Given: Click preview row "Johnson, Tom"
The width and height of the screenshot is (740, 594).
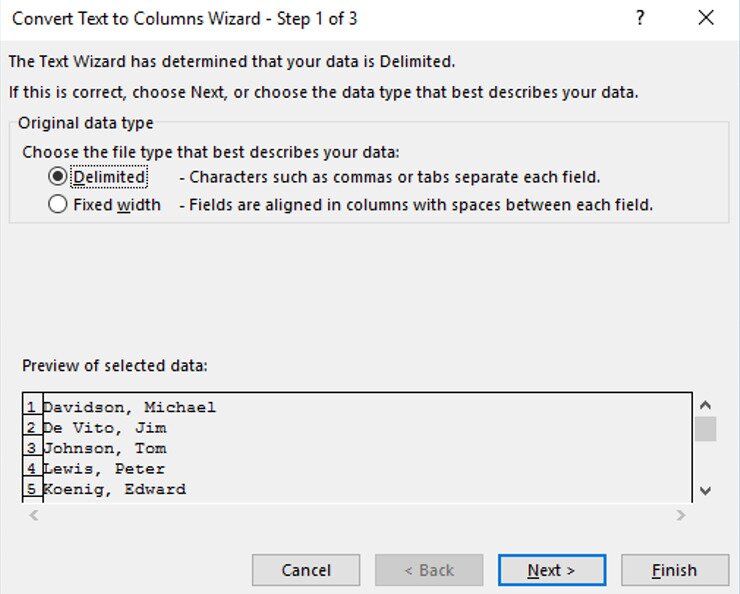Looking at the screenshot, I should click(105, 448).
